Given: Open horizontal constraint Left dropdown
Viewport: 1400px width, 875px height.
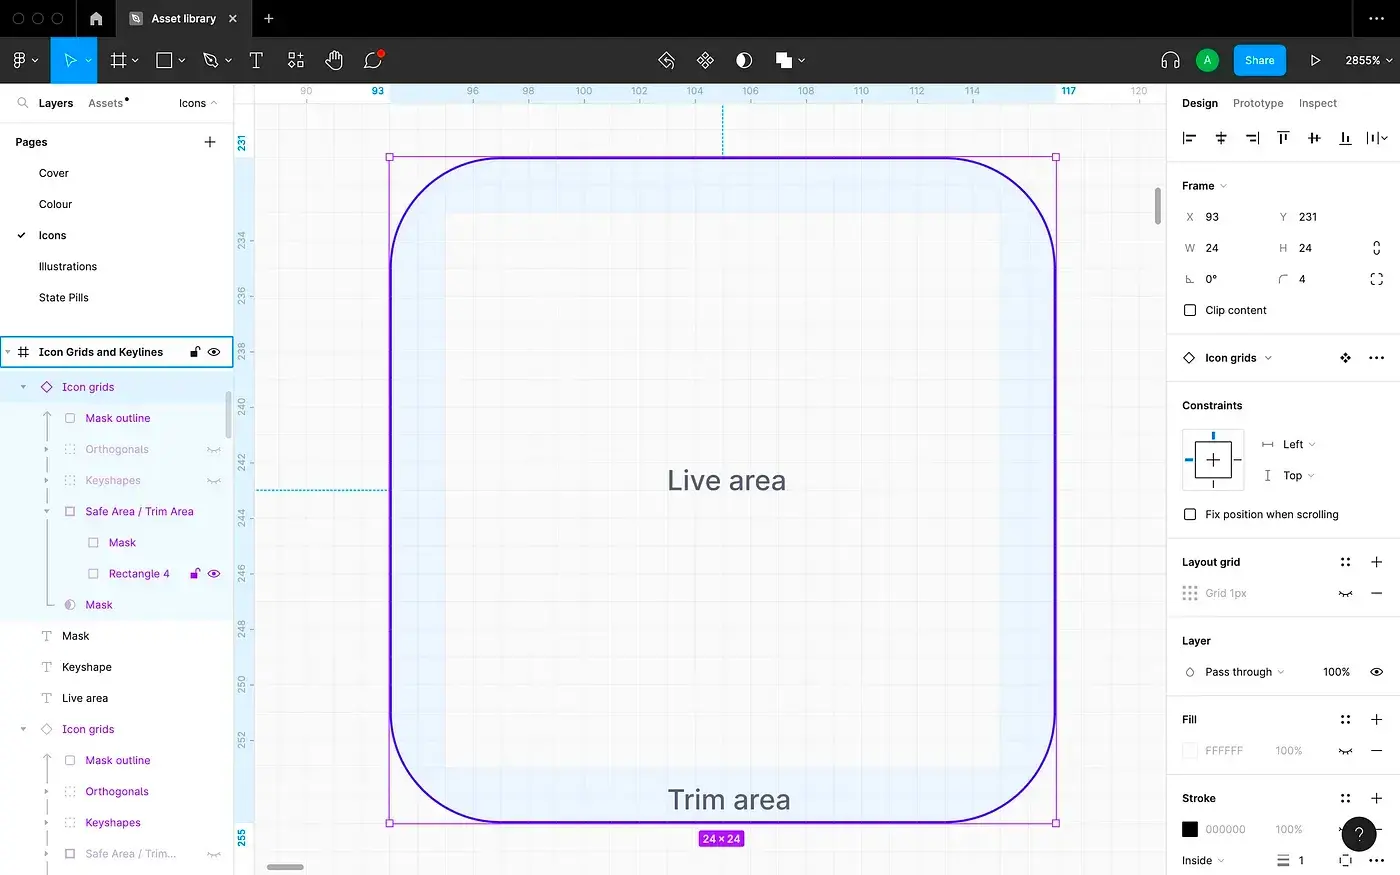Looking at the screenshot, I should pos(1299,444).
